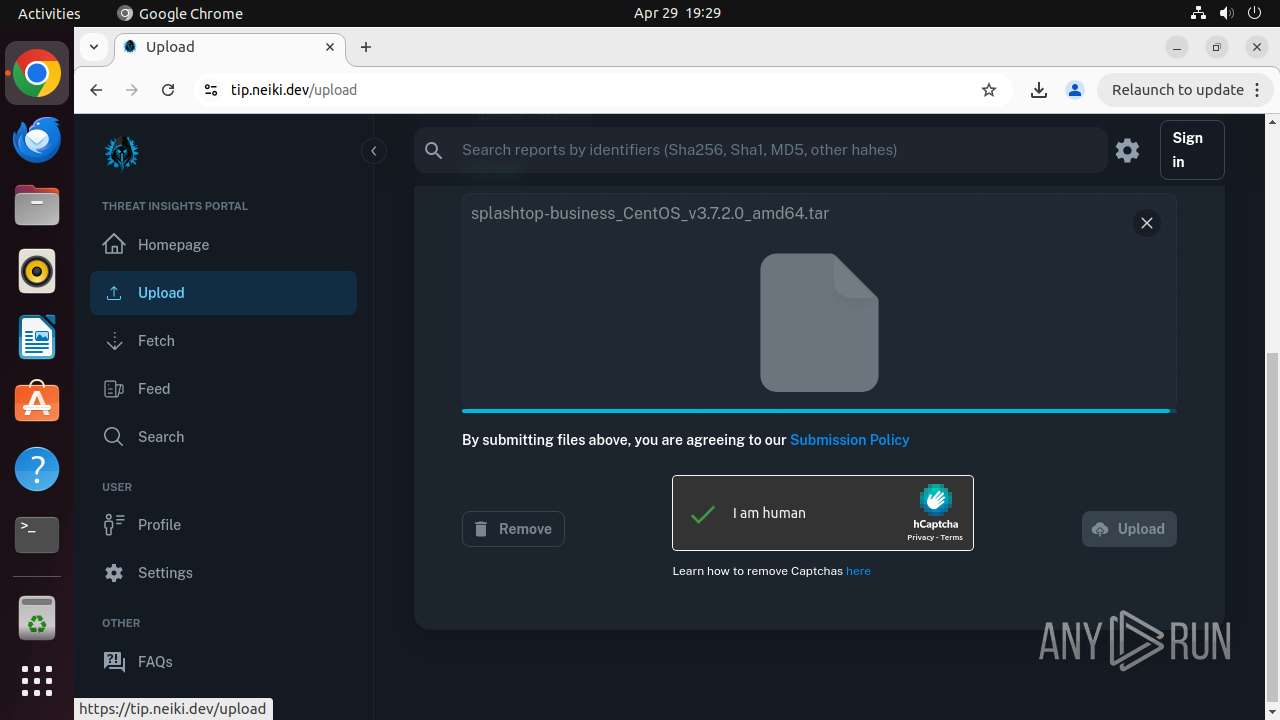Go forward in browser history
This screenshot has height=720, width=1280.
[132, 90]
